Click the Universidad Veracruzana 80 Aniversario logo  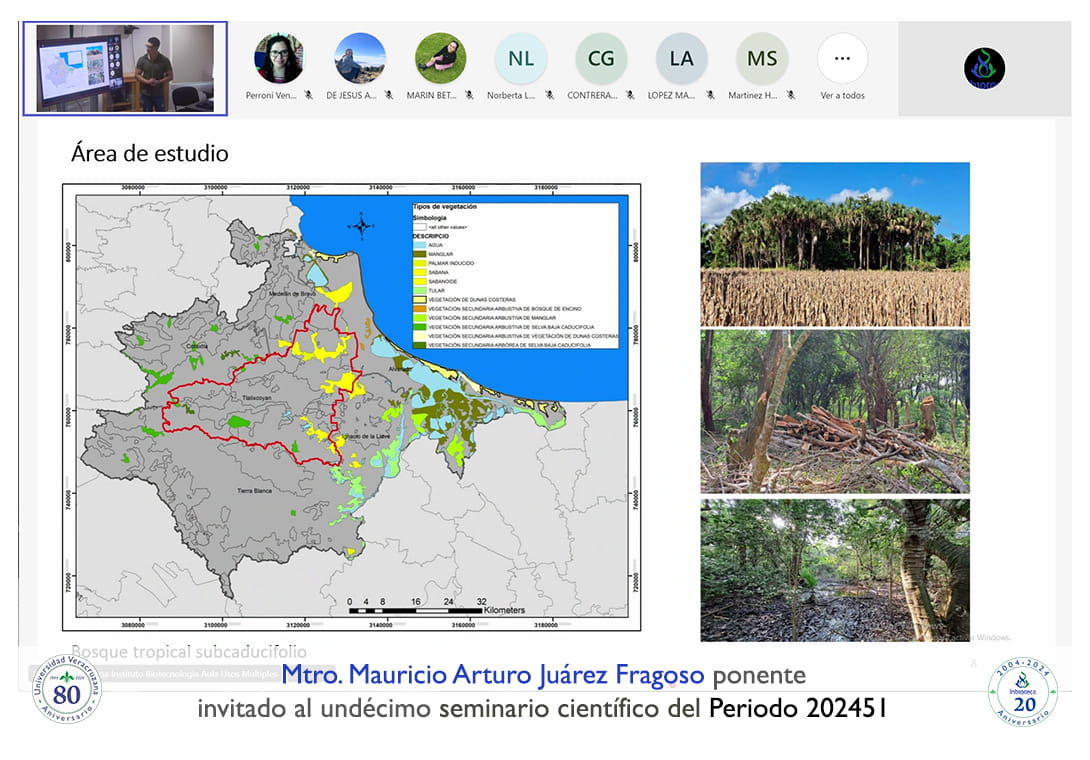(x=66, y=690)
